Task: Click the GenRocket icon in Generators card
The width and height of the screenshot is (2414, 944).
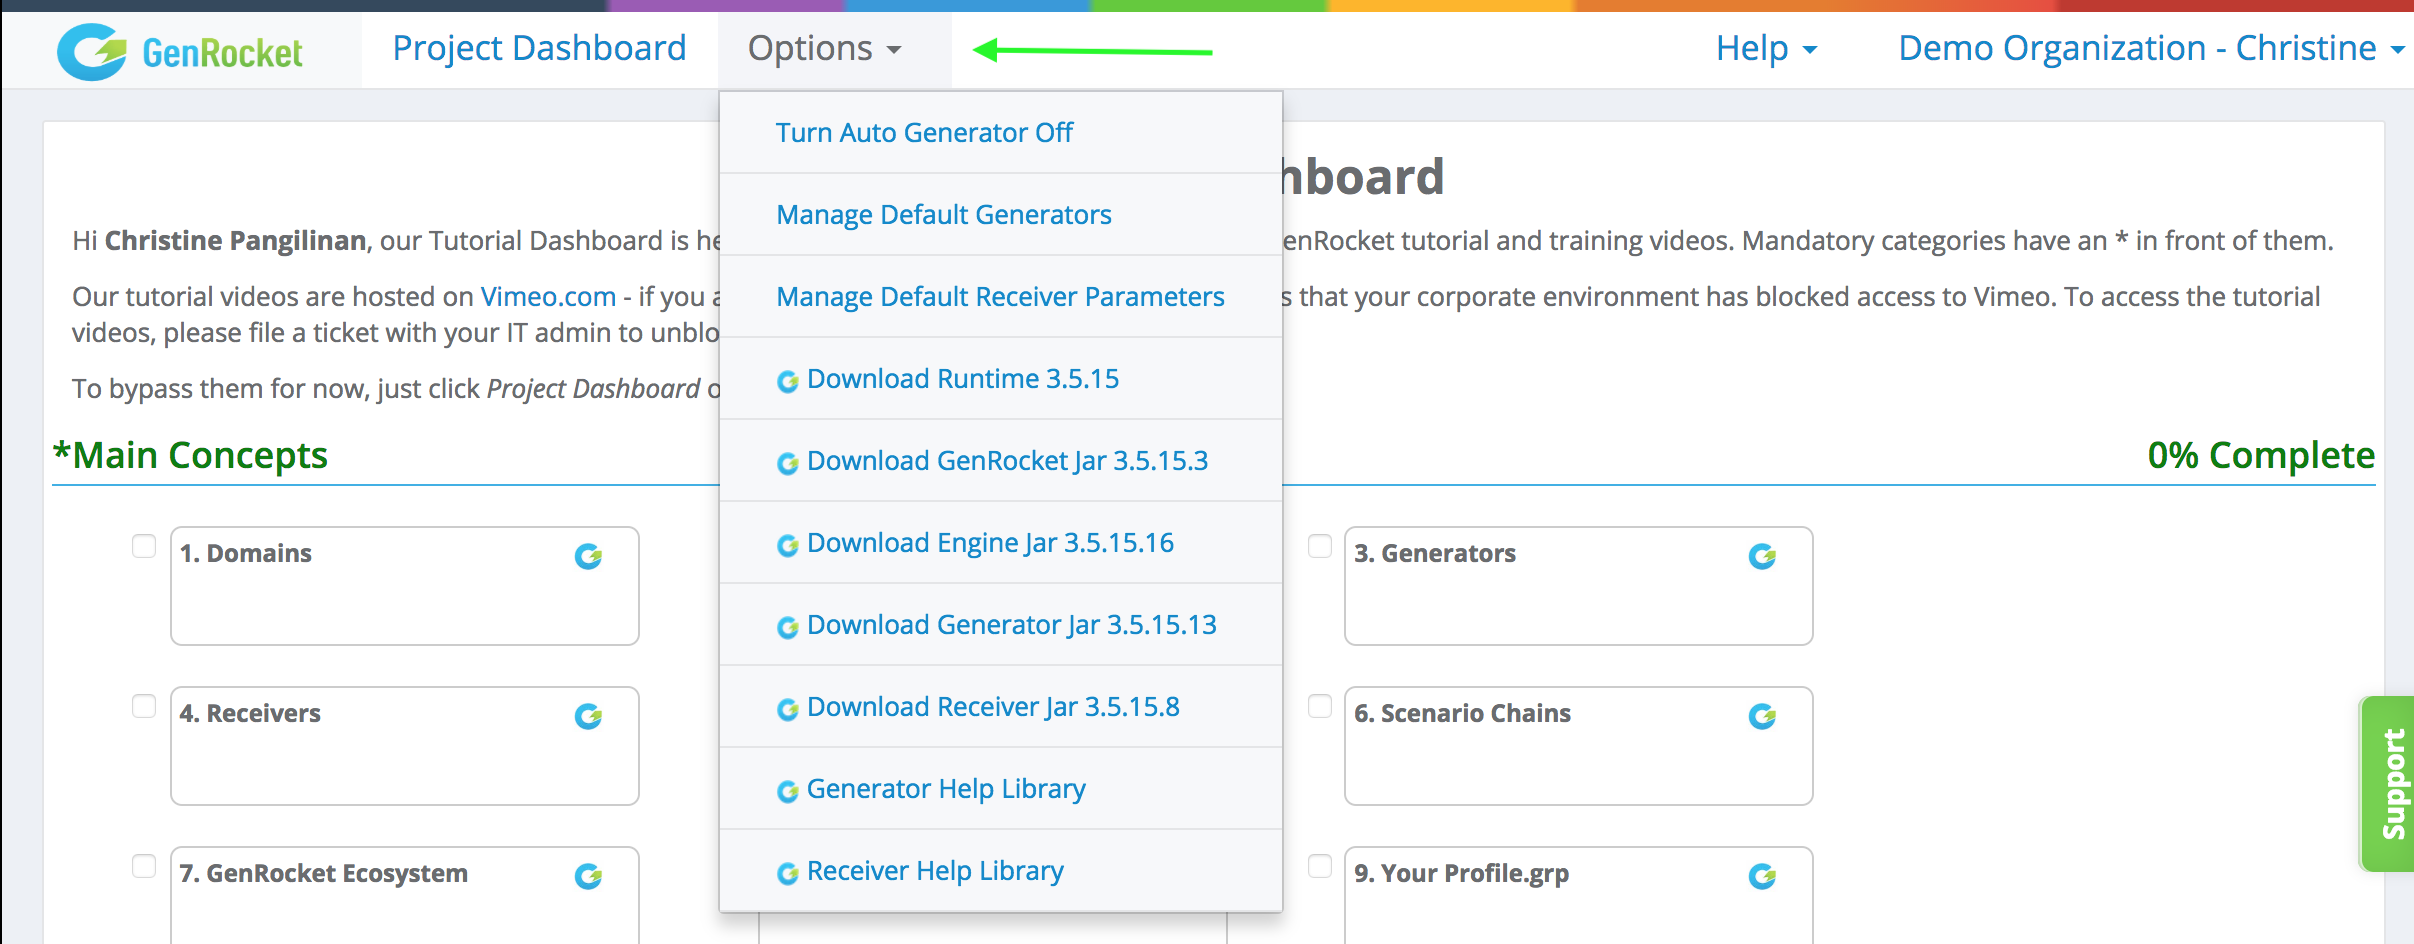Action: point(1762,556)
